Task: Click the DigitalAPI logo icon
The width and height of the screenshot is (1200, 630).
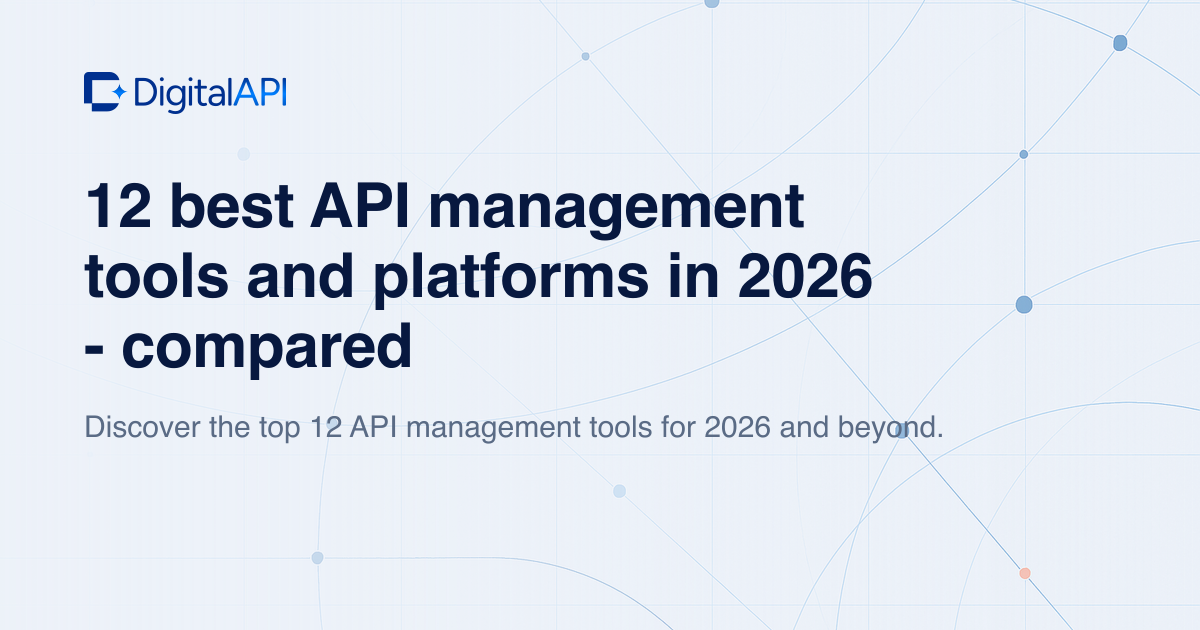Action: (x=105, y=91)
